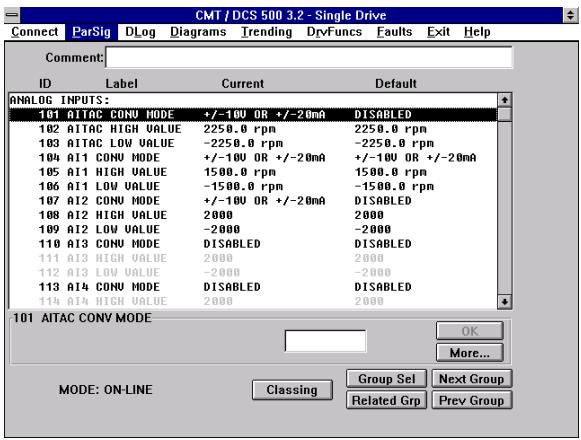The image size is (581, 440).
Task: Go to the Prev Group
Action: coord(472,400)
